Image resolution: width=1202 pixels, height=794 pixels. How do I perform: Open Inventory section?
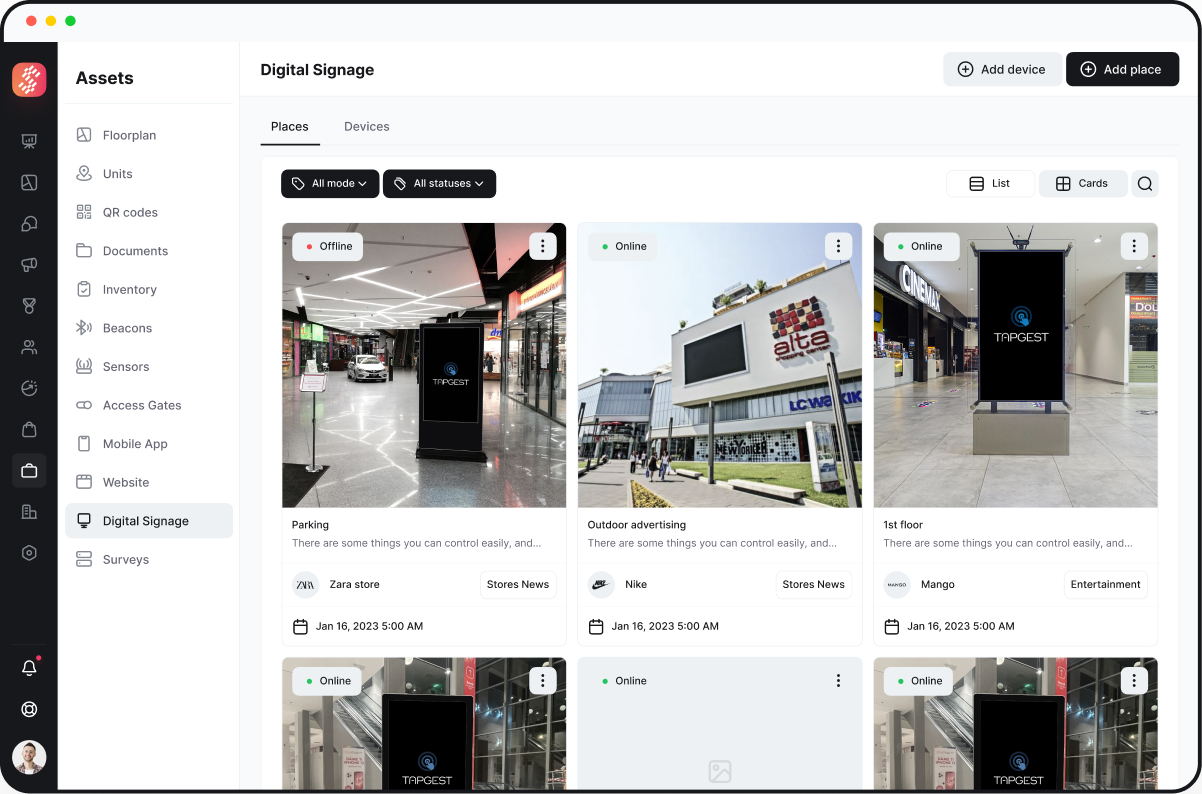click(149, 290)
